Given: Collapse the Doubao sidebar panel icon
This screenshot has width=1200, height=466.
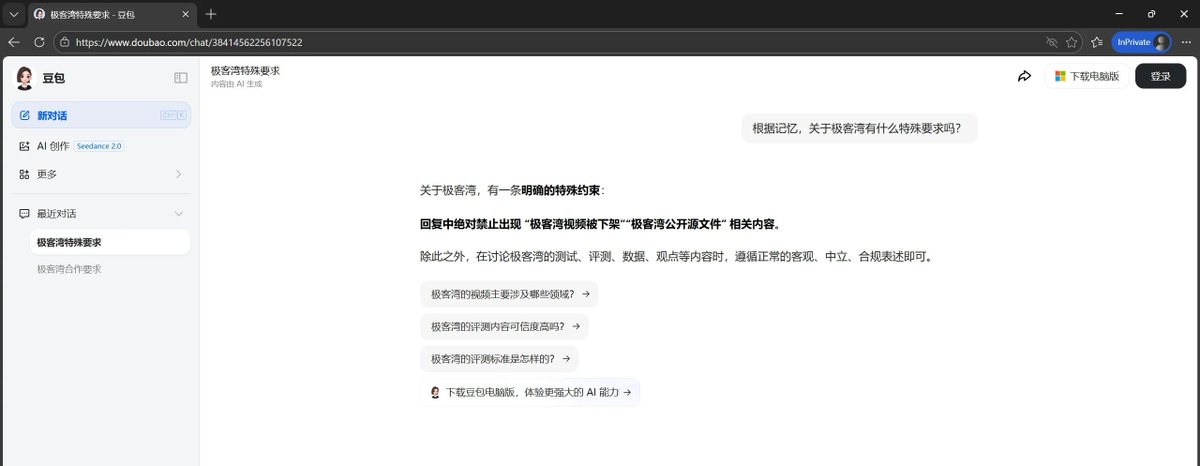Looking at the screenshot, I should pos(181,78).
